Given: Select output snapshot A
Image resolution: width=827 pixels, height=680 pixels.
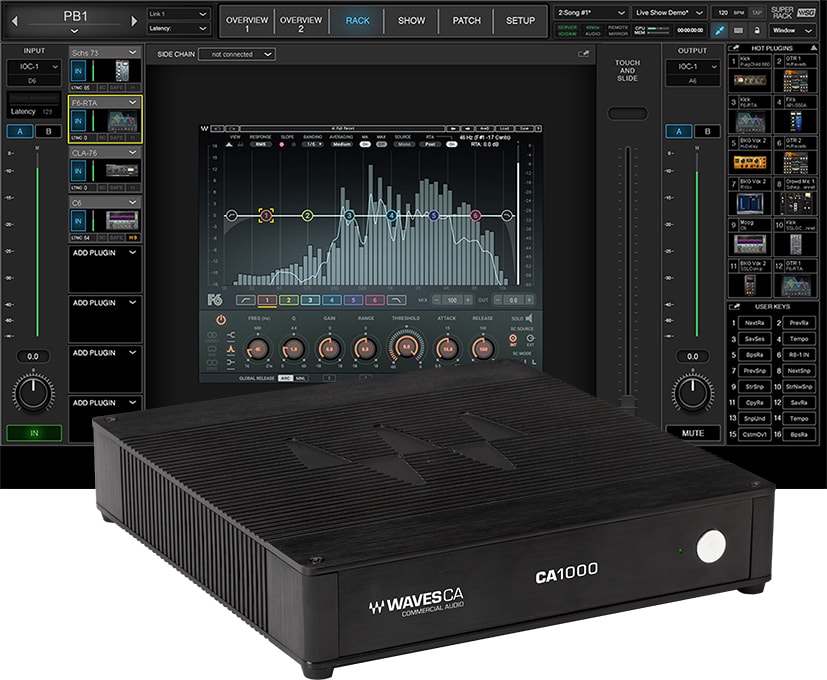Looking at the screenshot, I should pos(679,131).
